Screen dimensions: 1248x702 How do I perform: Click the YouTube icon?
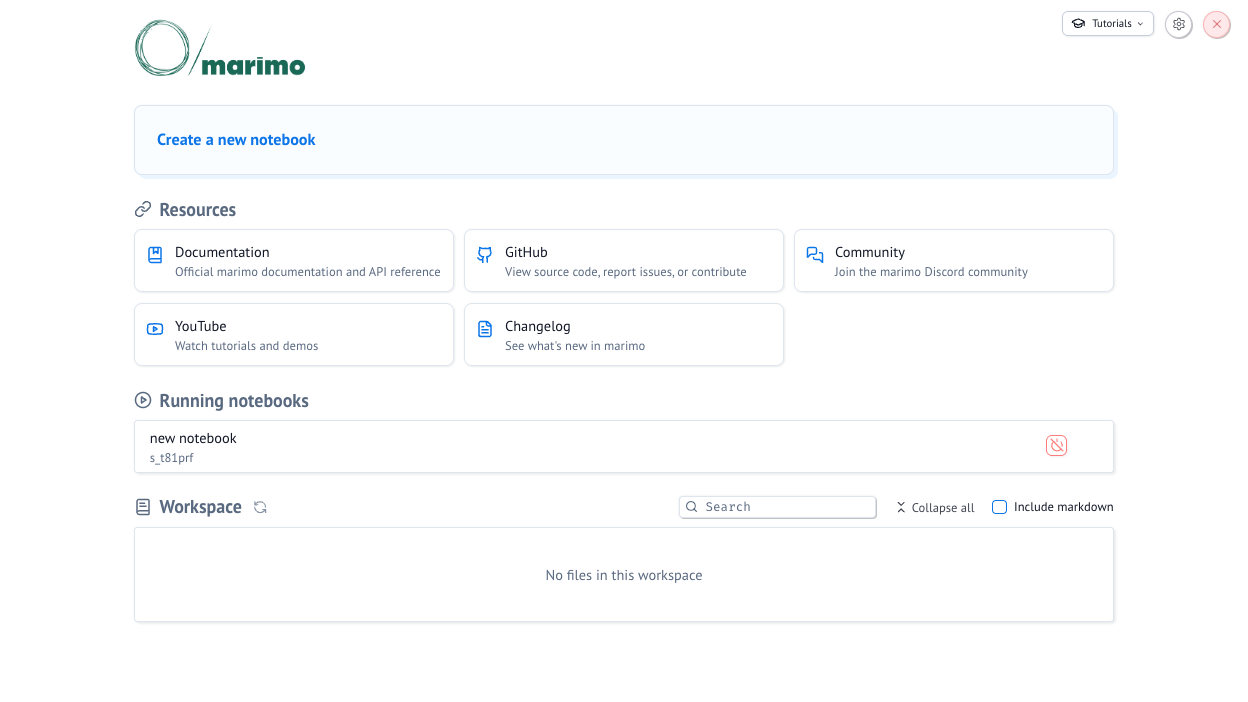tap(155, 329)
